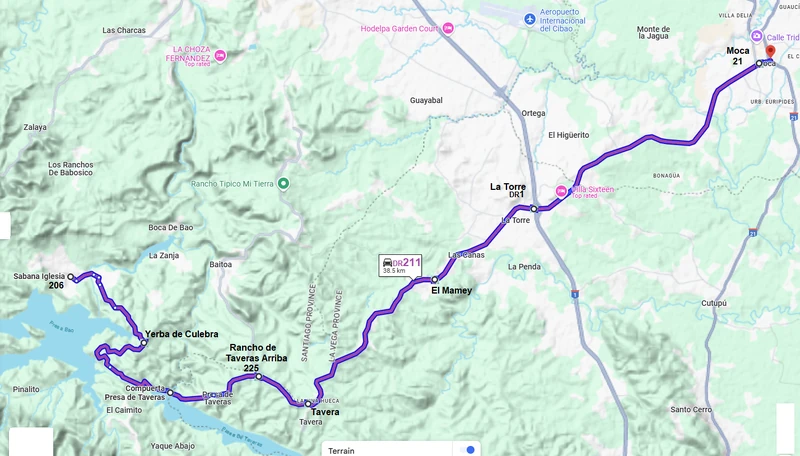Select the Yerba de Culebra waypoint circle
Image resolution: width=800 pixels, height=456 pixels.
tap(144, 343)
